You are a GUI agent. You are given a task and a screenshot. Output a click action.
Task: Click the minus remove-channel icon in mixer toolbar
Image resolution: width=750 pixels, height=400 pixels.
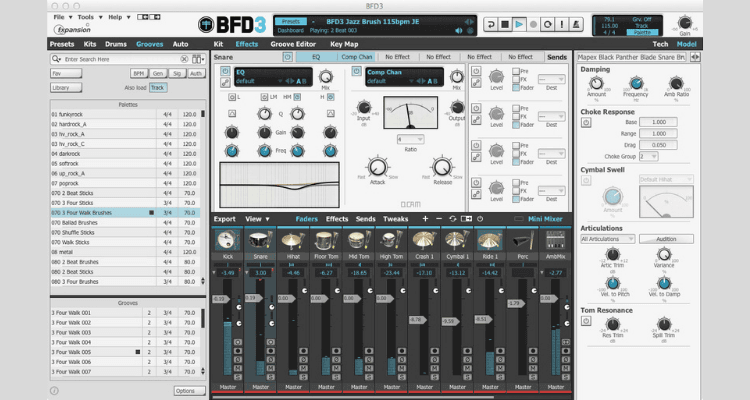439,219
